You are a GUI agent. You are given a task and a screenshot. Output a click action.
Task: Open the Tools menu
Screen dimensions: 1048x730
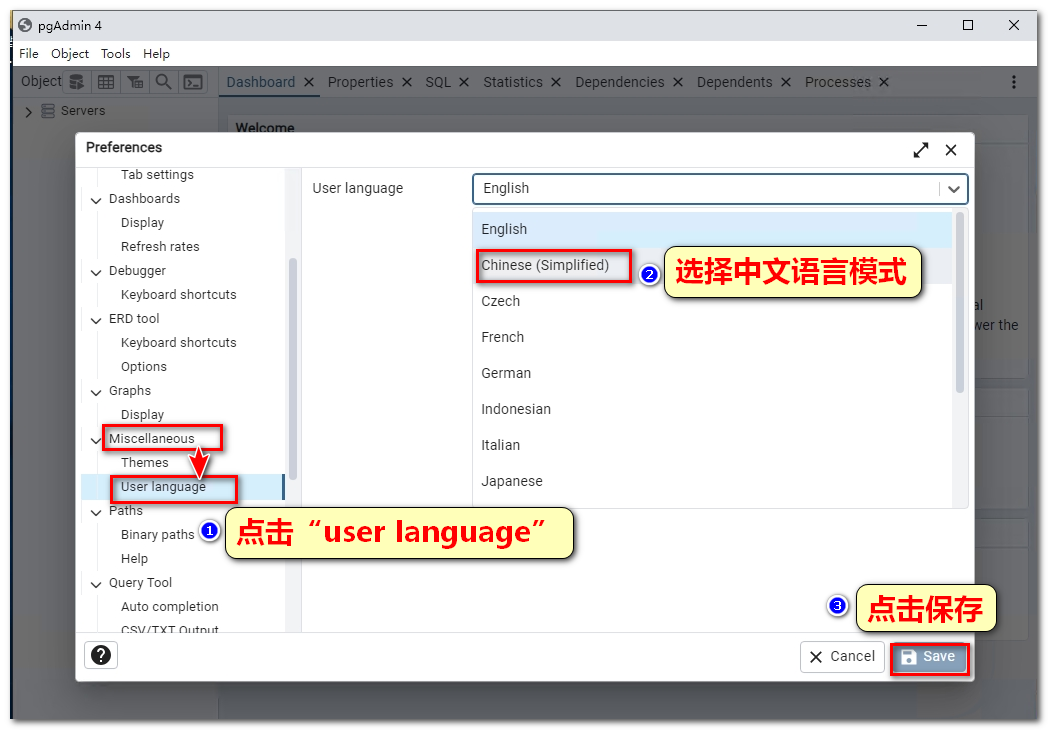(115, 54)
